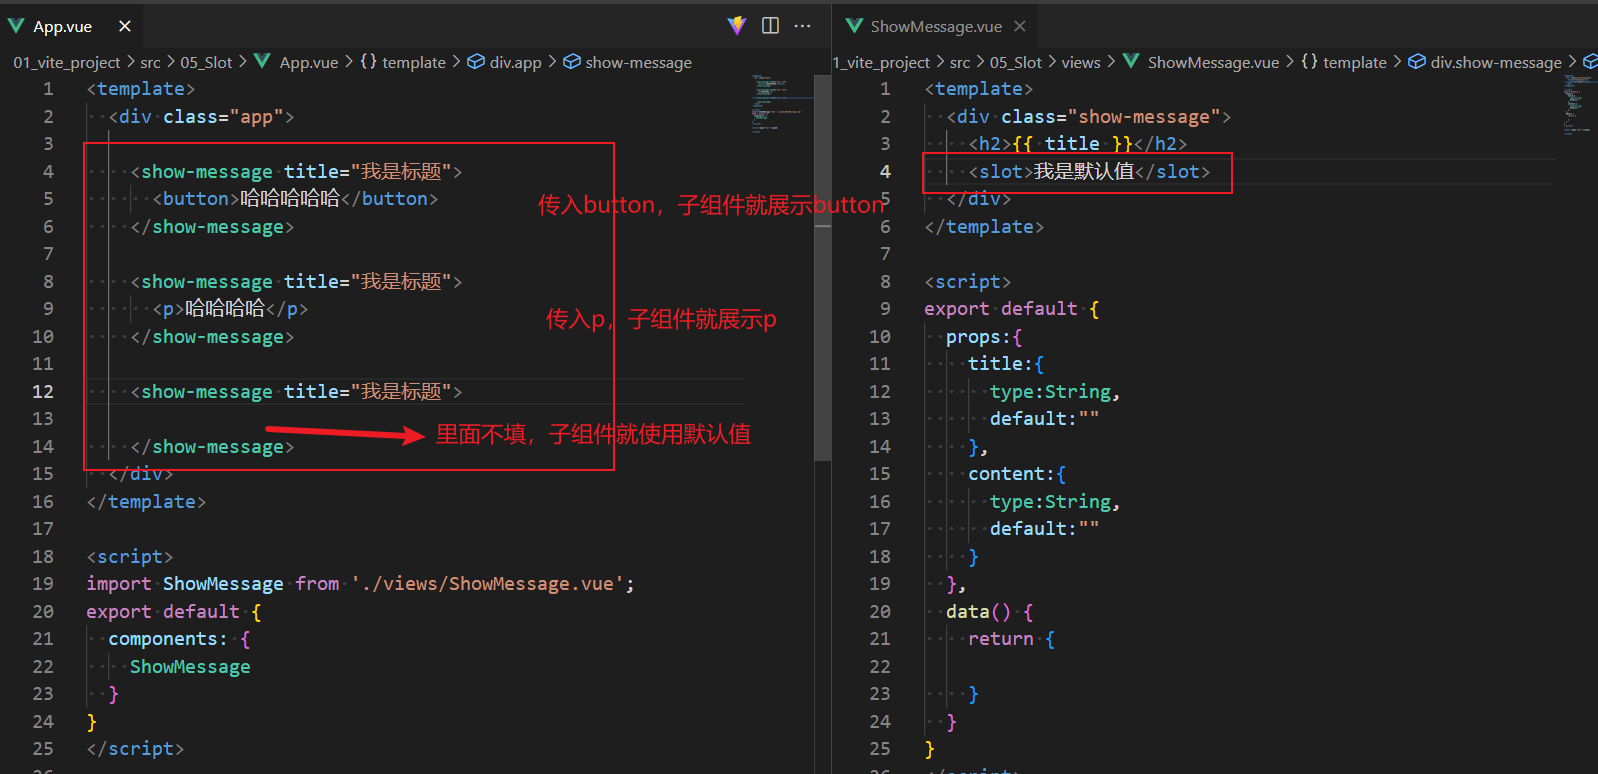The width and height of the screenshot is (1598, 774).
Task: Click line number 19 in App.vue
Action: pyautogui.click(x=43, y=584)
